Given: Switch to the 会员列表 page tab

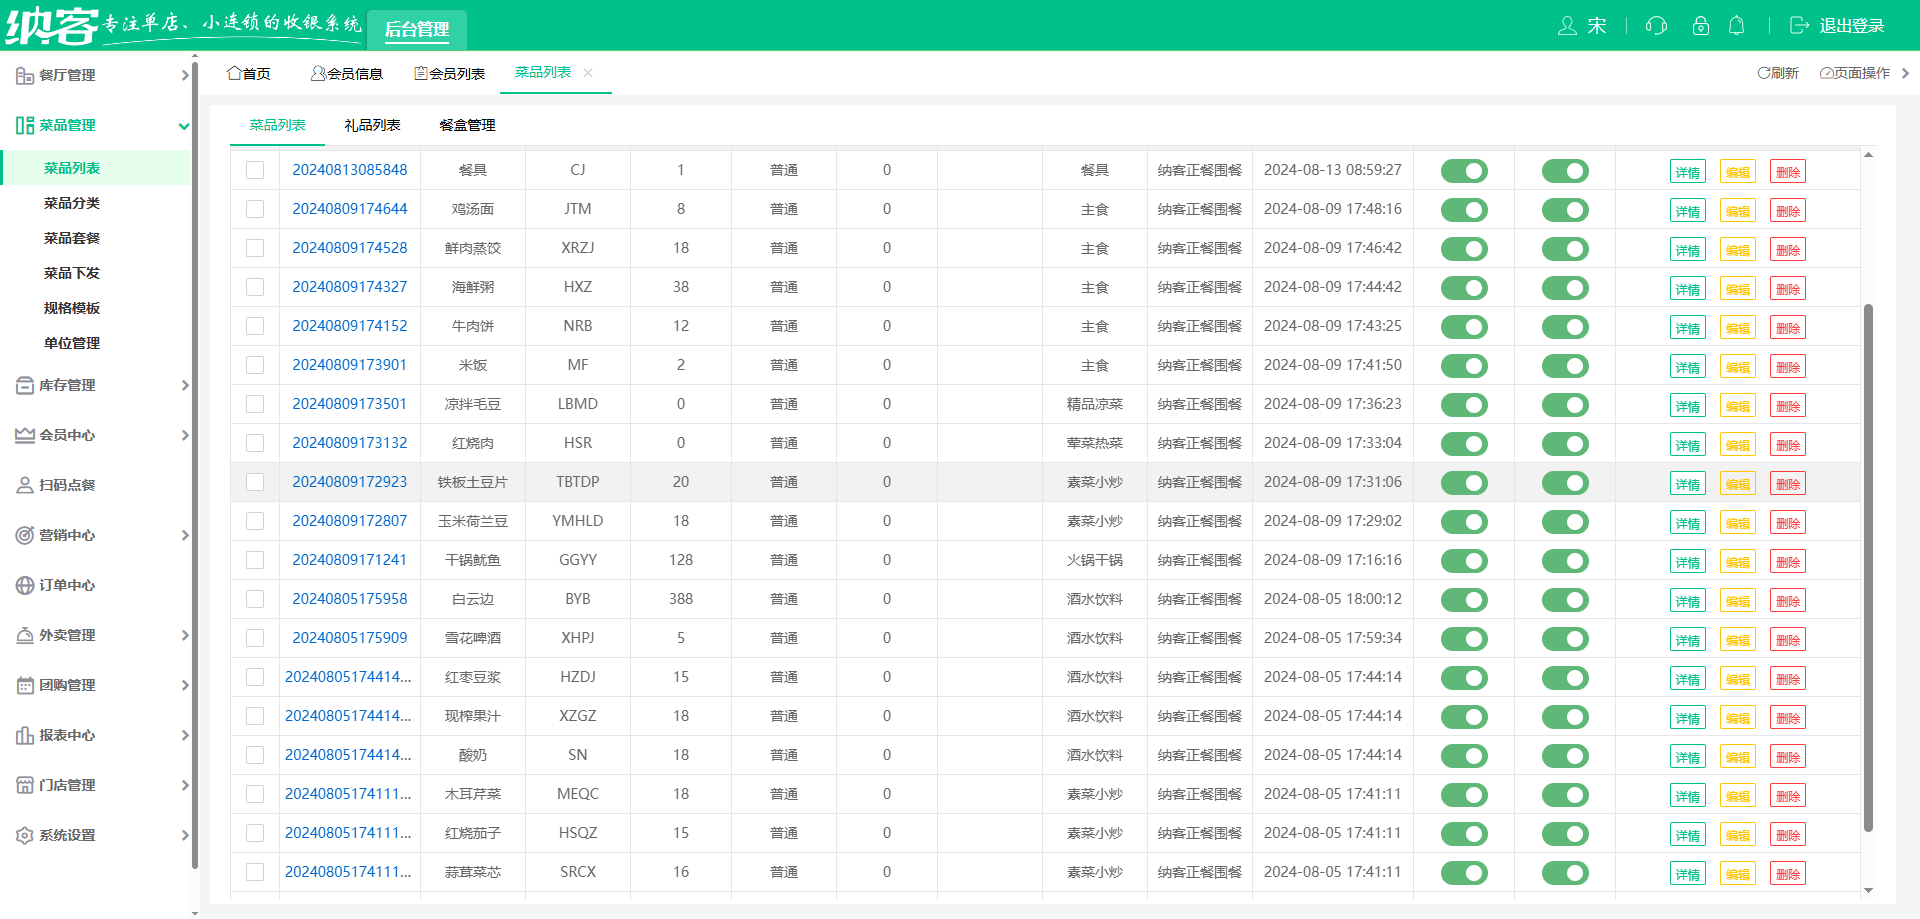Looking at the screenshot, I should (x=450, y=73).
